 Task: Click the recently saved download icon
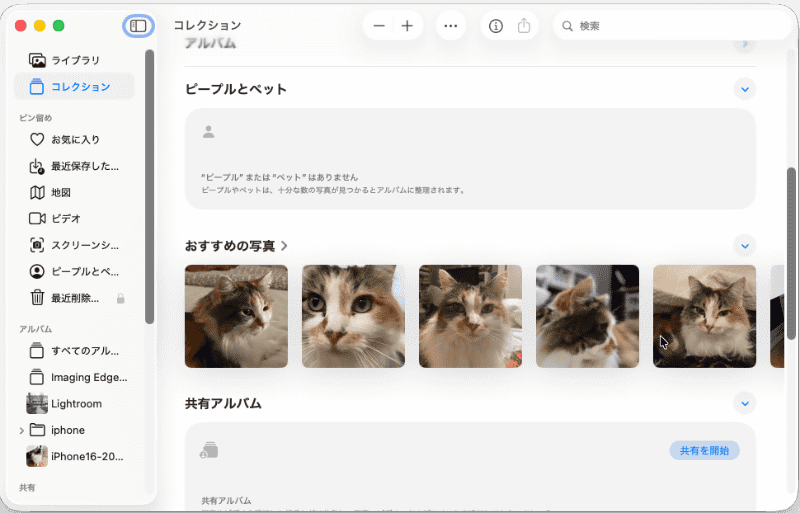click(37, 166)
